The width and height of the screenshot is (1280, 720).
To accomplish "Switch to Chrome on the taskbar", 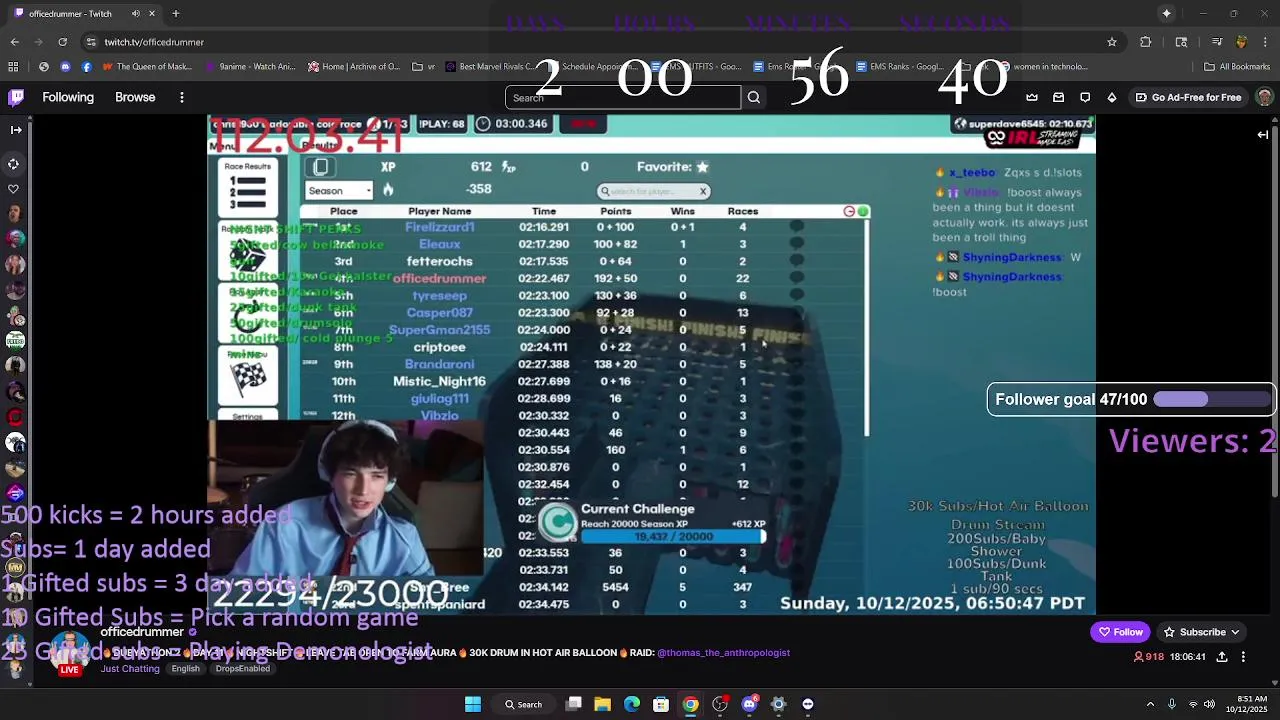I will click(690, 704).
